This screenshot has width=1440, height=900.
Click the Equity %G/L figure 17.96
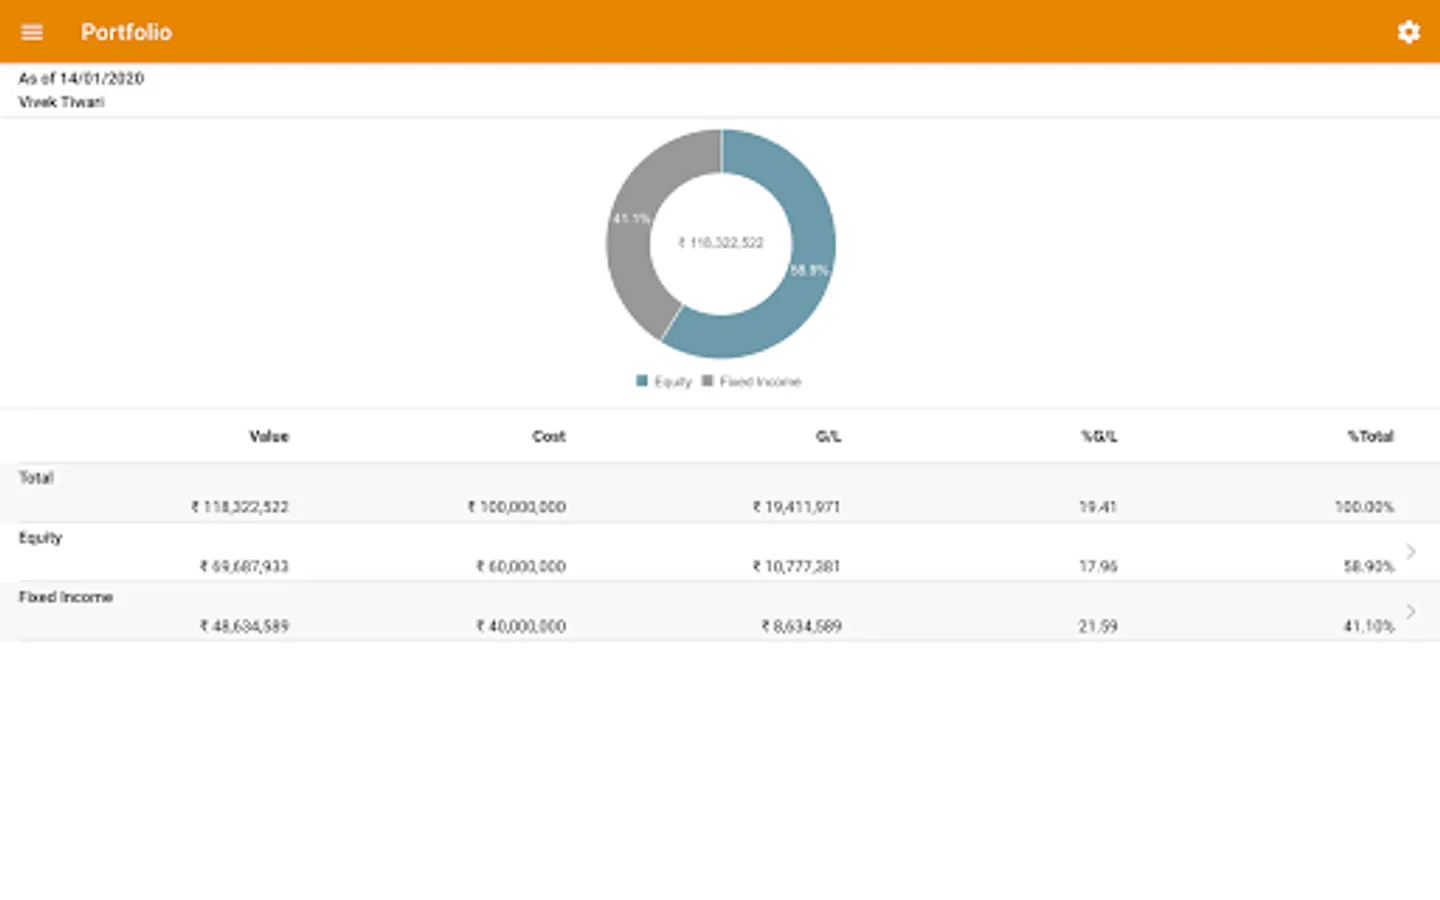tap(1098, 566)
